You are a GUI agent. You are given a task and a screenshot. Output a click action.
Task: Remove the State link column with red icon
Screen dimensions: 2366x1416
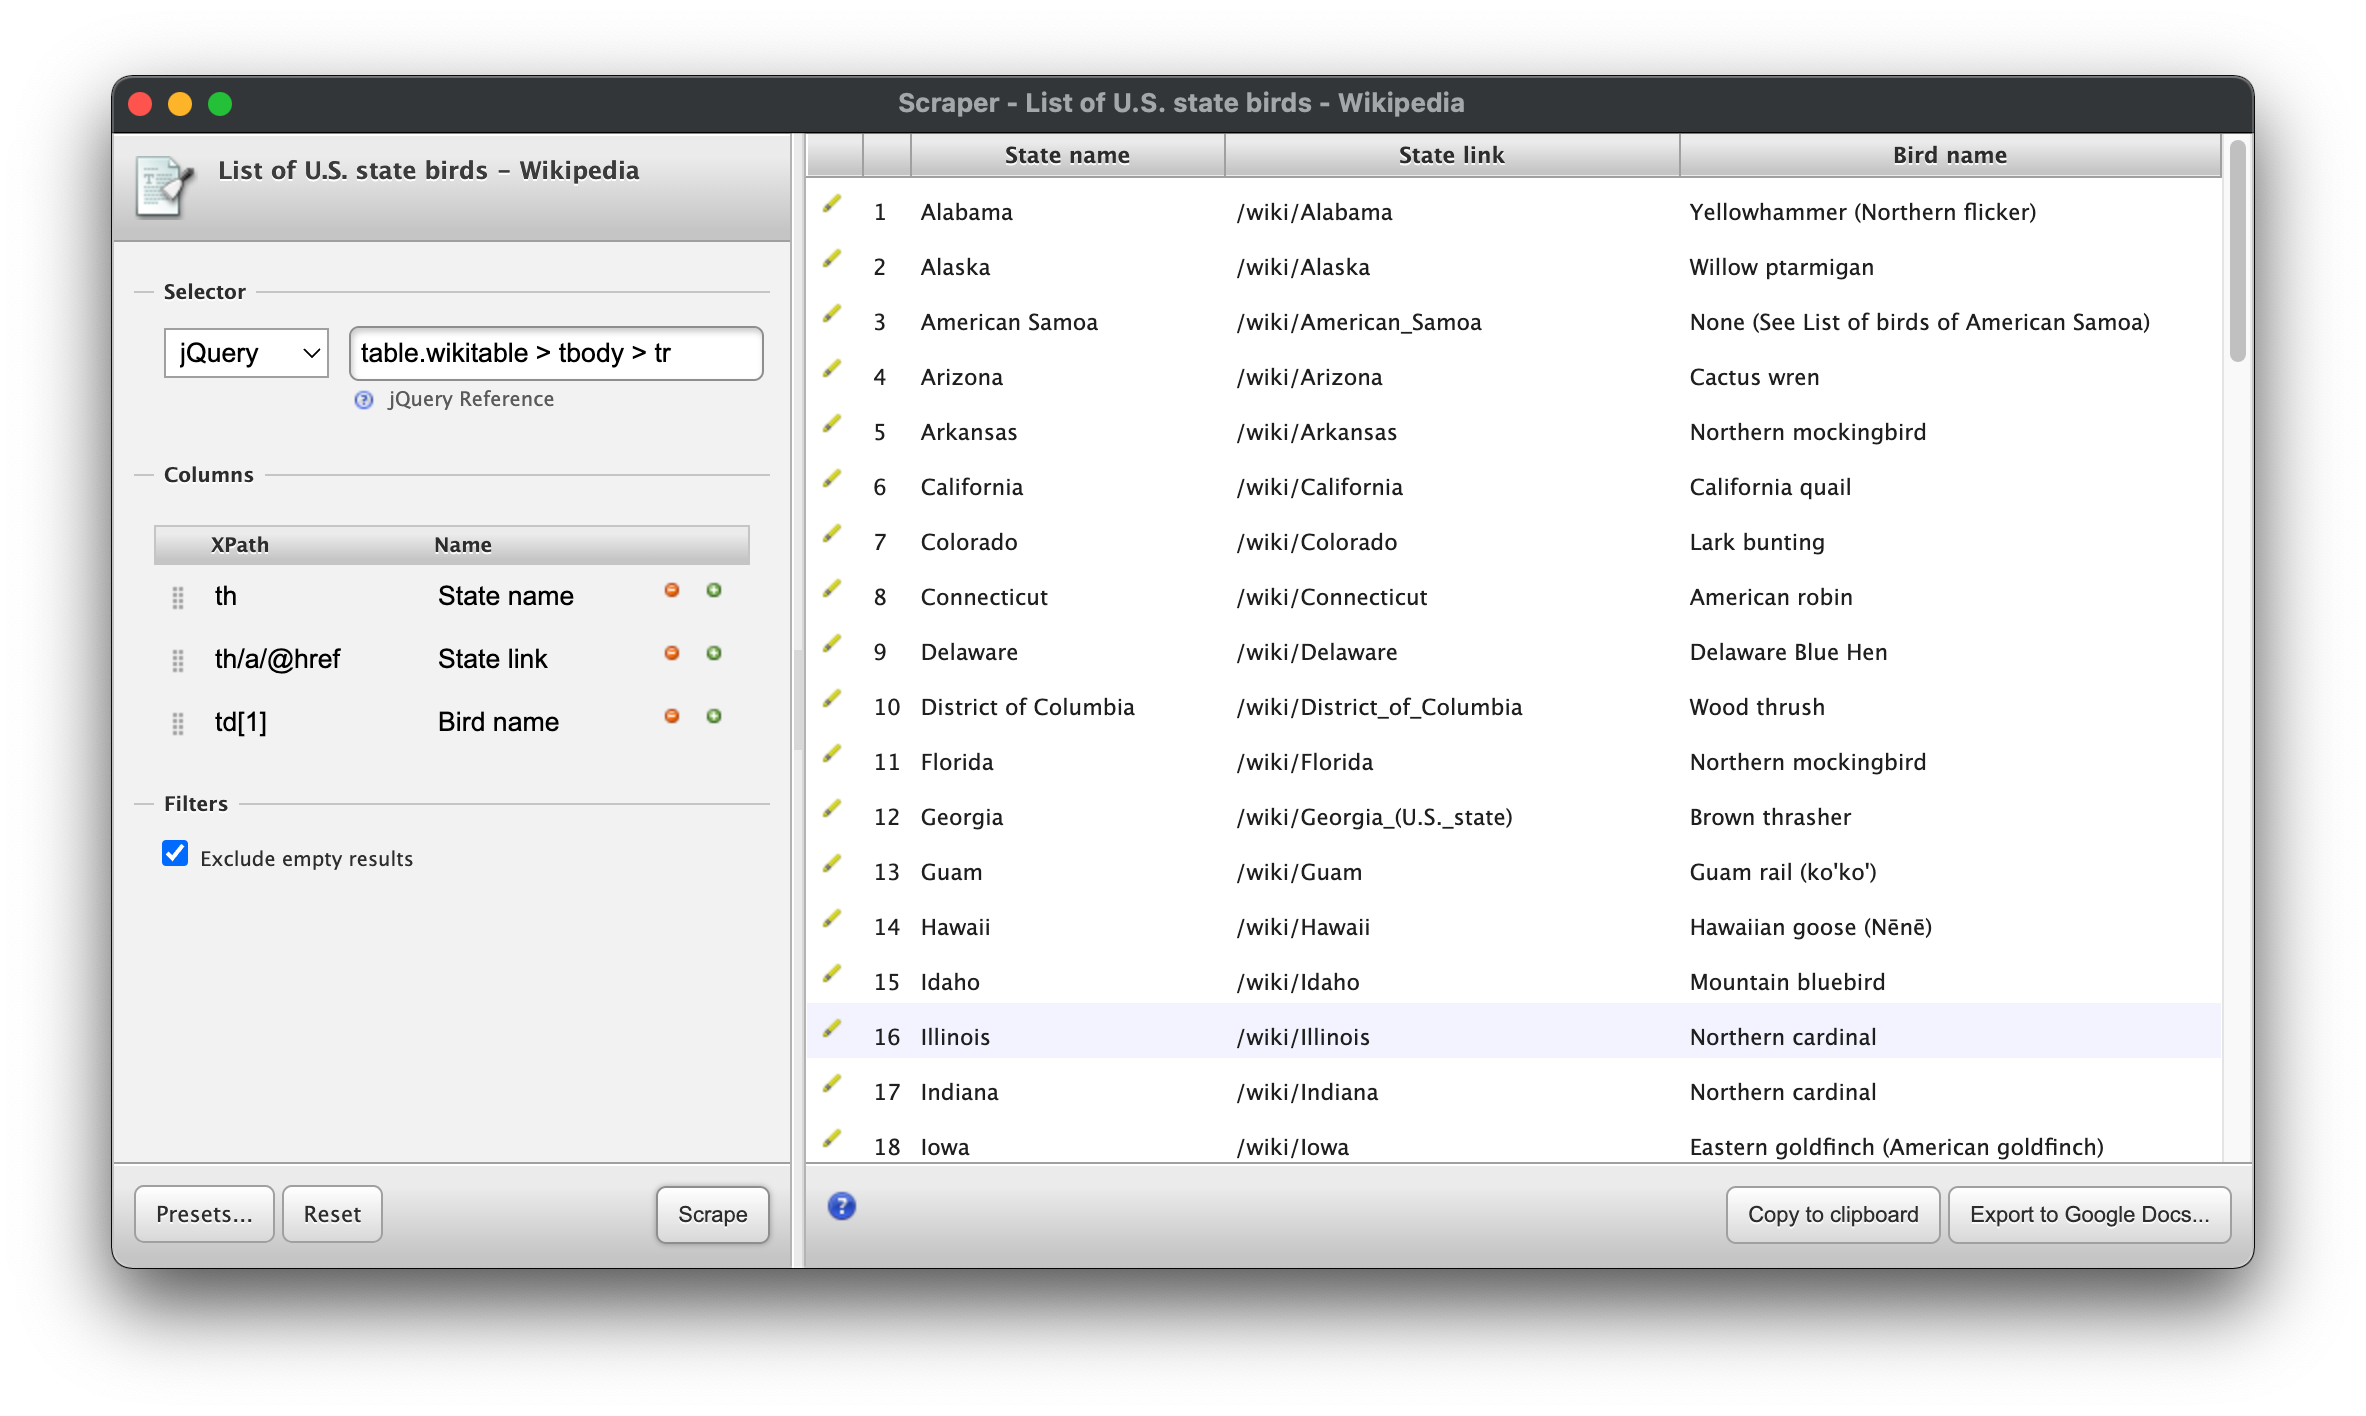pyautogui.click(x=672, y=653)
